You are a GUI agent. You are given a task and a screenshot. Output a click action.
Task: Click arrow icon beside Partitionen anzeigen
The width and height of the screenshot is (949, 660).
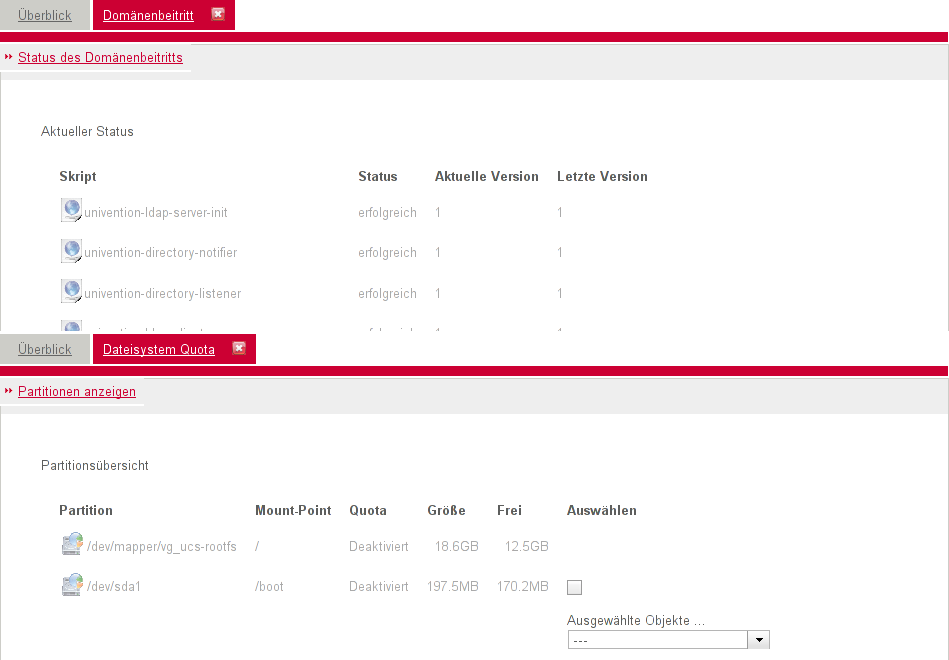pos(9,392)
